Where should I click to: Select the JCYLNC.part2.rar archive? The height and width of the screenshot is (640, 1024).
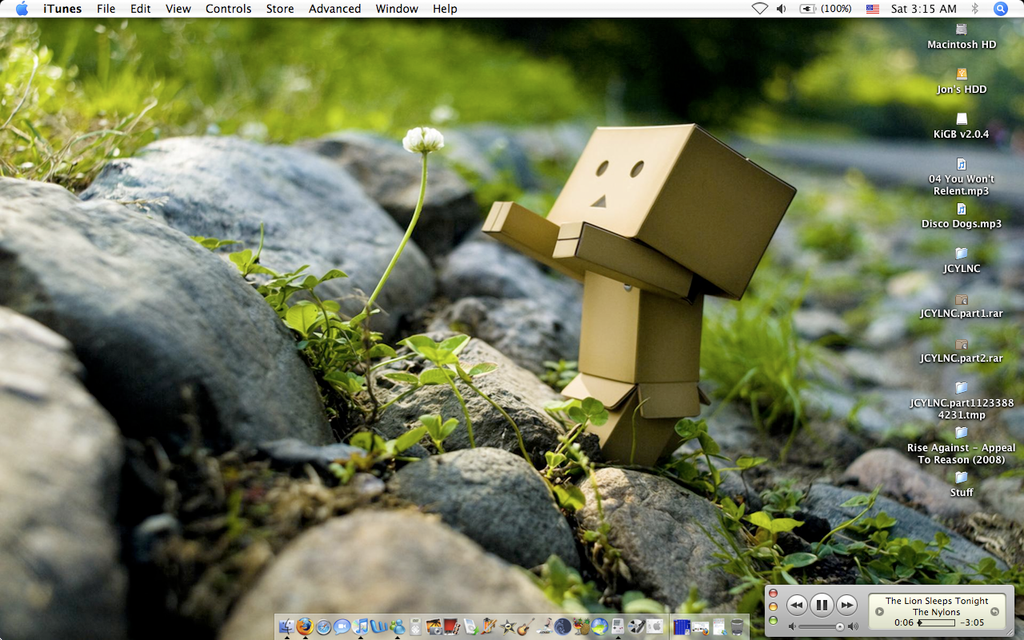coord(961,350)
